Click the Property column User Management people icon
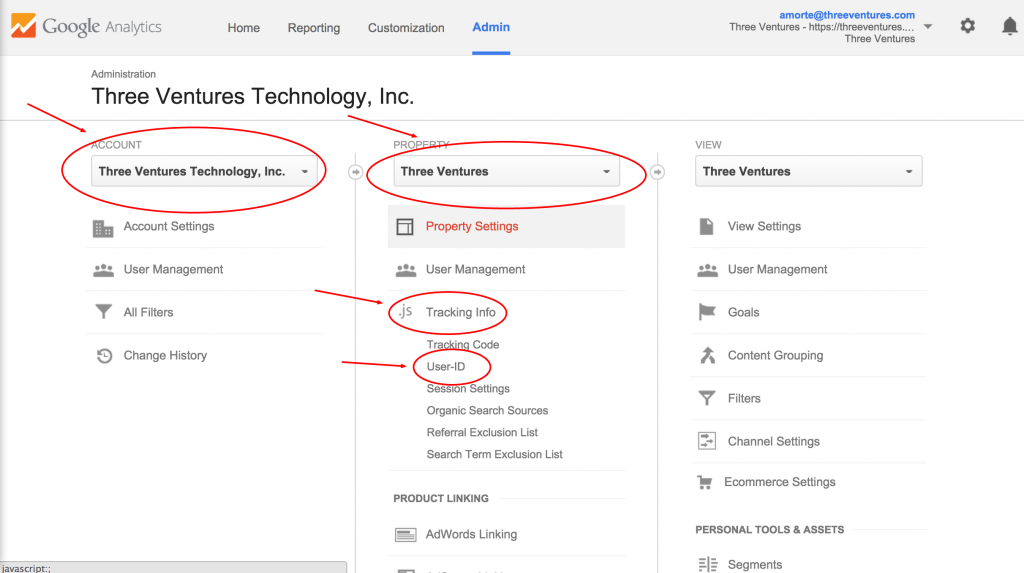The image size is (1024, 573). pyautogui.click(x=406, y=270)
